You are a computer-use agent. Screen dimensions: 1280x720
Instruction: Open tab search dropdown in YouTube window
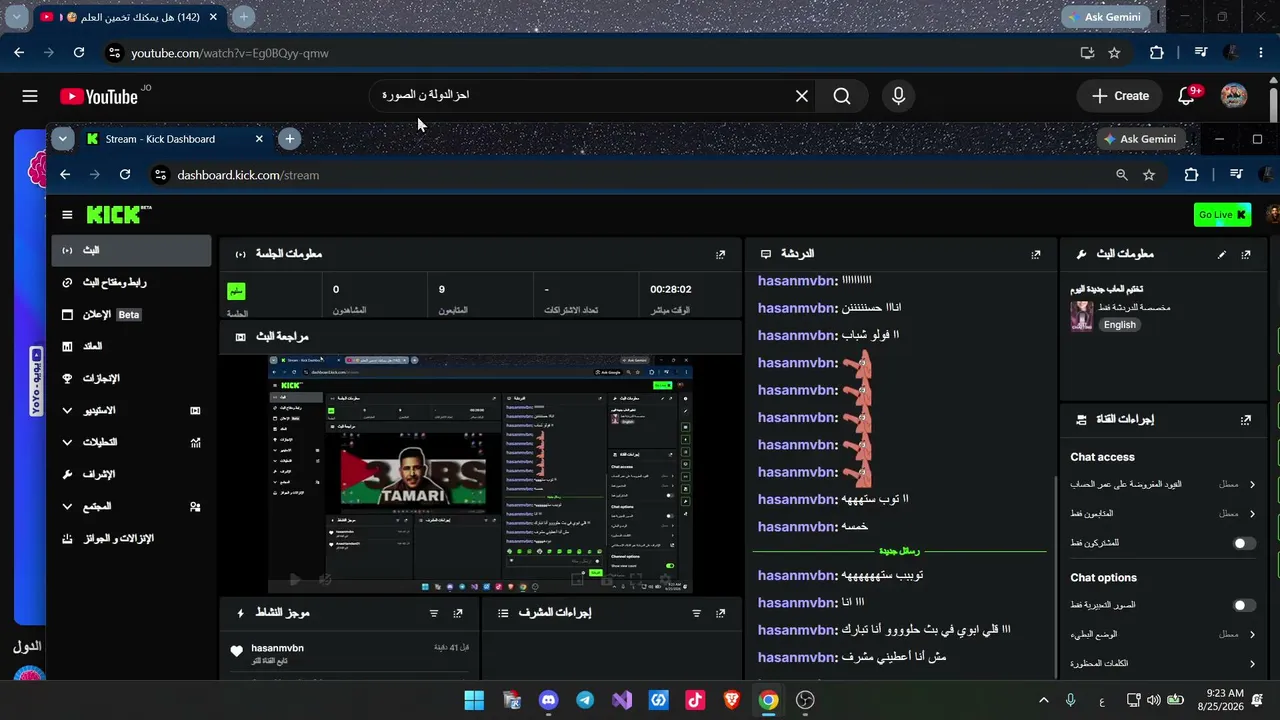17,17
